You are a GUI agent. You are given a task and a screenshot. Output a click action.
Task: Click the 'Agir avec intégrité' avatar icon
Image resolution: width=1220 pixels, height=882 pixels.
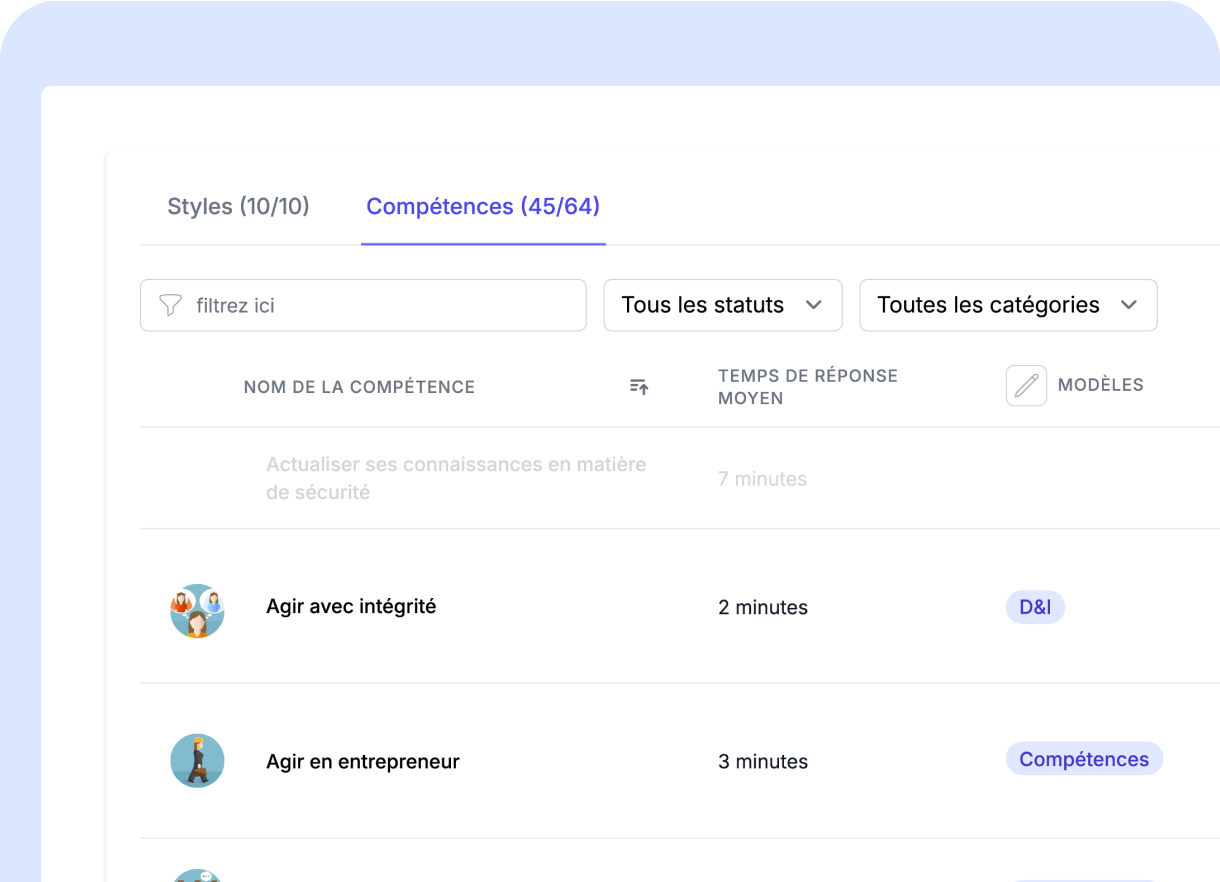point(197,611)
